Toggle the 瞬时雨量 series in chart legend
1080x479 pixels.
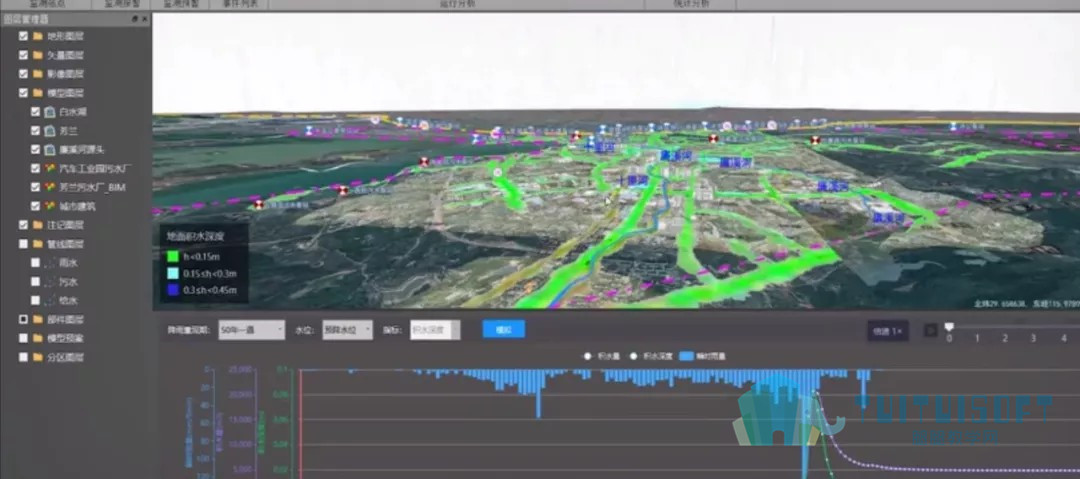click(x=703, y=356)
